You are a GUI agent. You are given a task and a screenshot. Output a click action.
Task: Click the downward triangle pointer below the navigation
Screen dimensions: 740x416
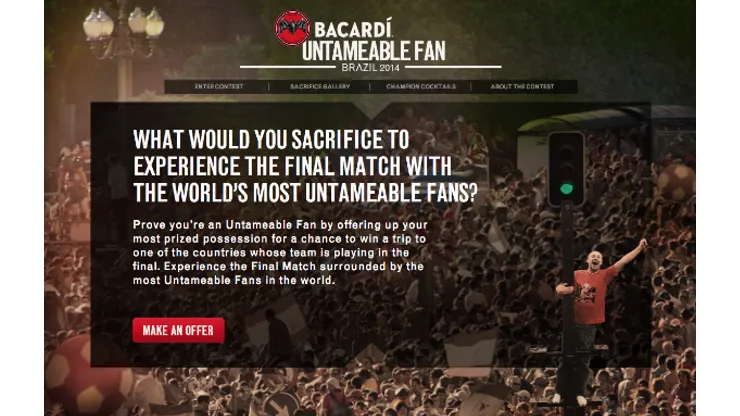[371, 111]
